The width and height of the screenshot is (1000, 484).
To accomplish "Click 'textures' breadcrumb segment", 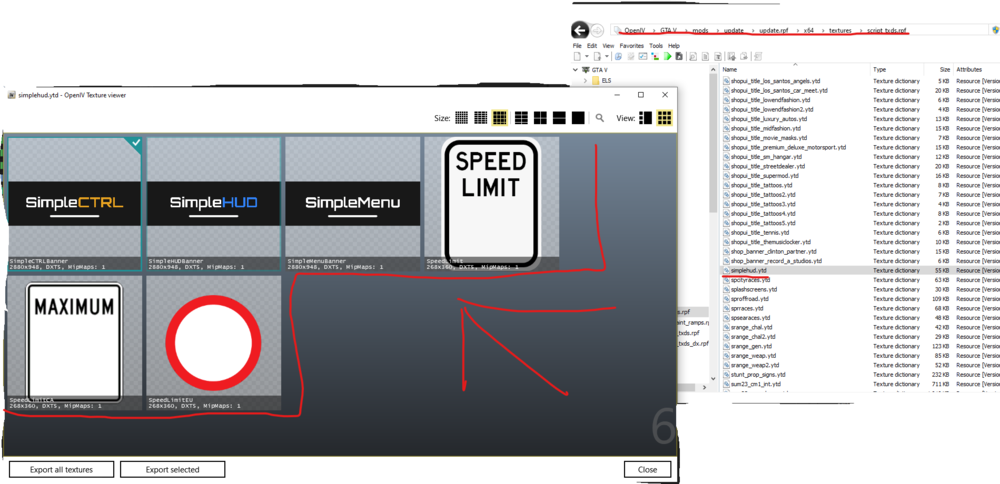I will [x=840, y=31].
